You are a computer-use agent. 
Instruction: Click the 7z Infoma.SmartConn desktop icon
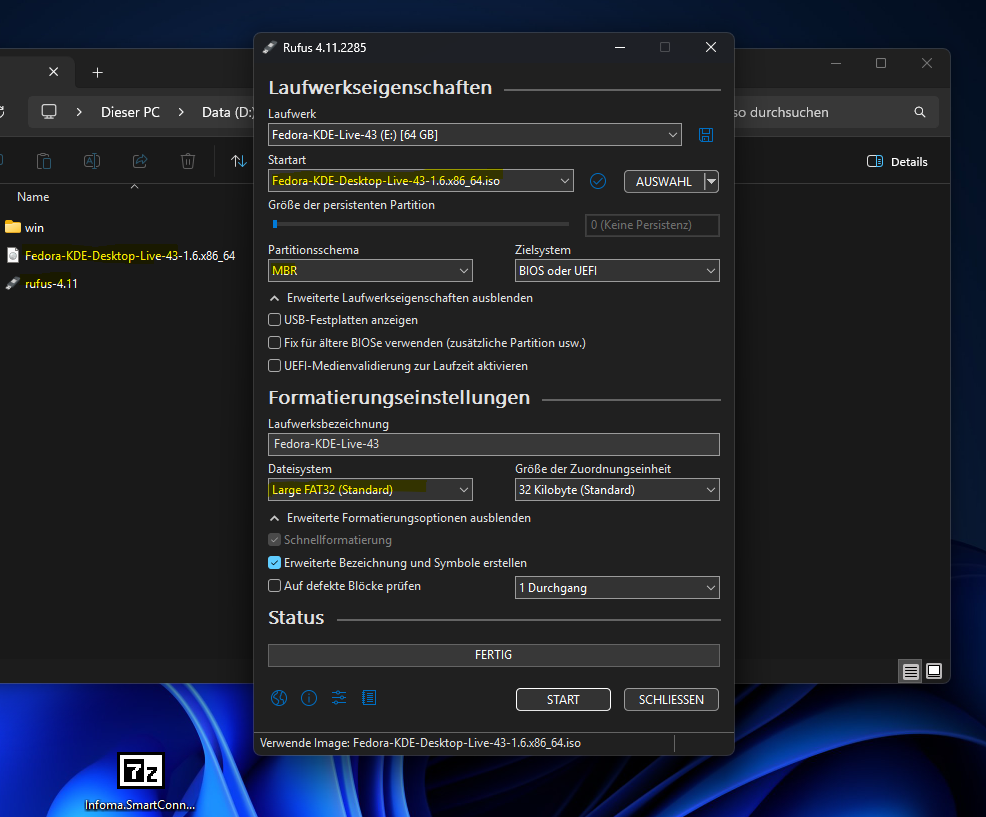(x=140, y=770)
